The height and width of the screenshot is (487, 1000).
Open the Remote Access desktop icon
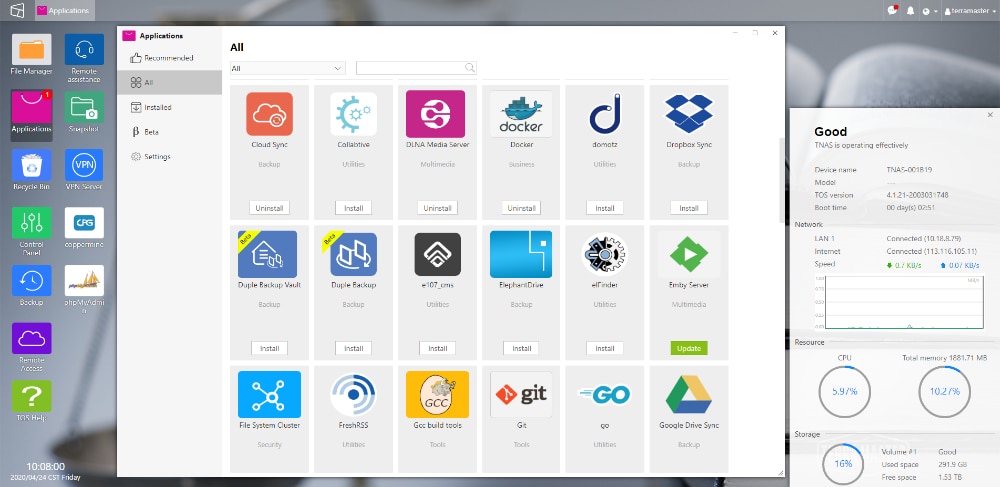pyautogui.click(x=31, y=338)
